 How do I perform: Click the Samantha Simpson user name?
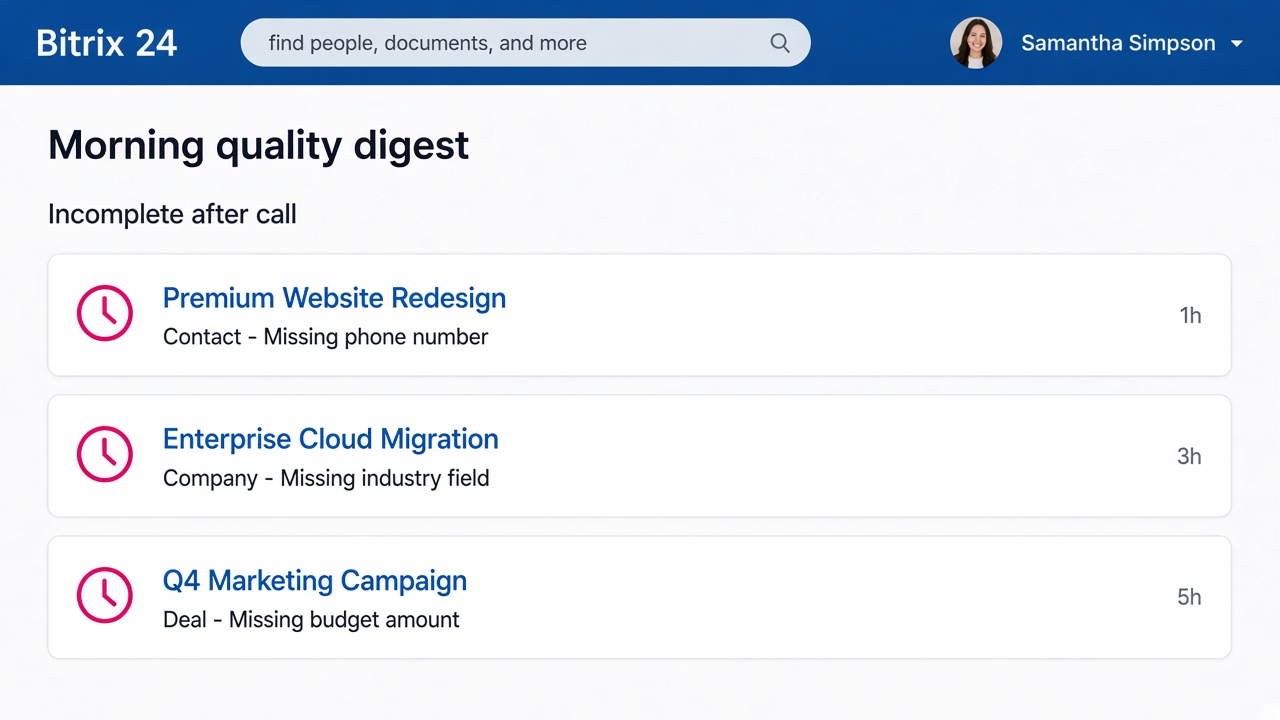coord(1118,43)
